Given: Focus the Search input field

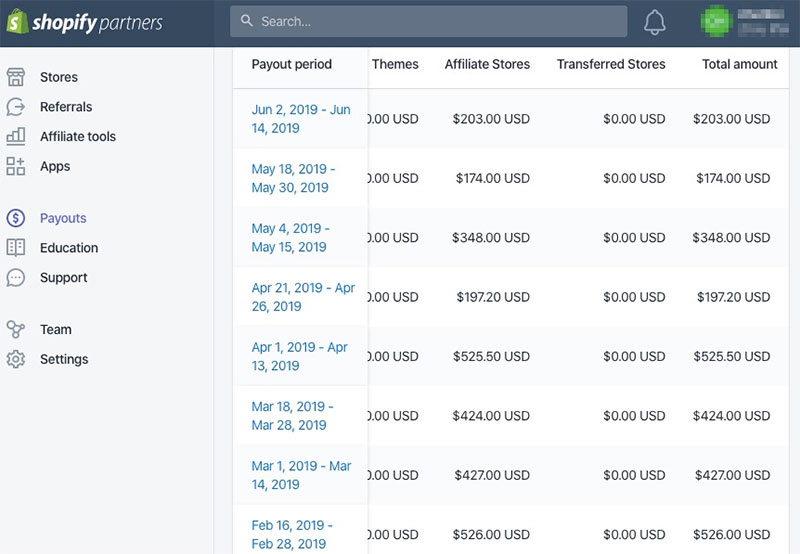Looking at the screenshot, I should (x=429, y=21).
